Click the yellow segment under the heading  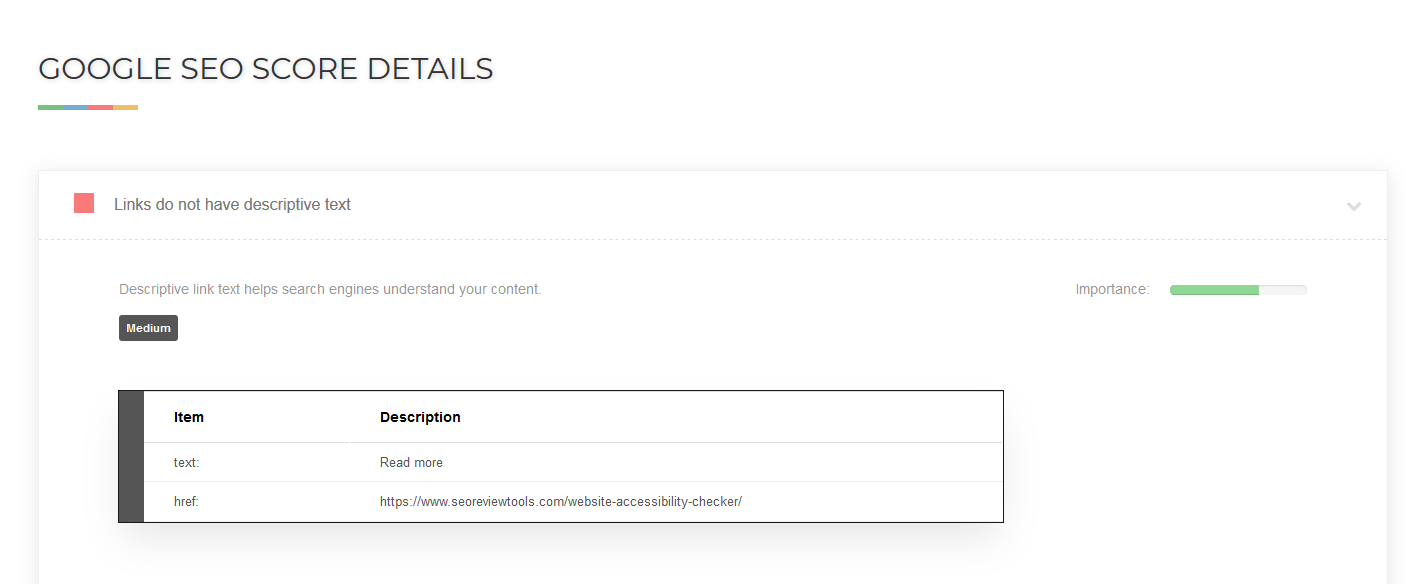(x=125, y=107)
